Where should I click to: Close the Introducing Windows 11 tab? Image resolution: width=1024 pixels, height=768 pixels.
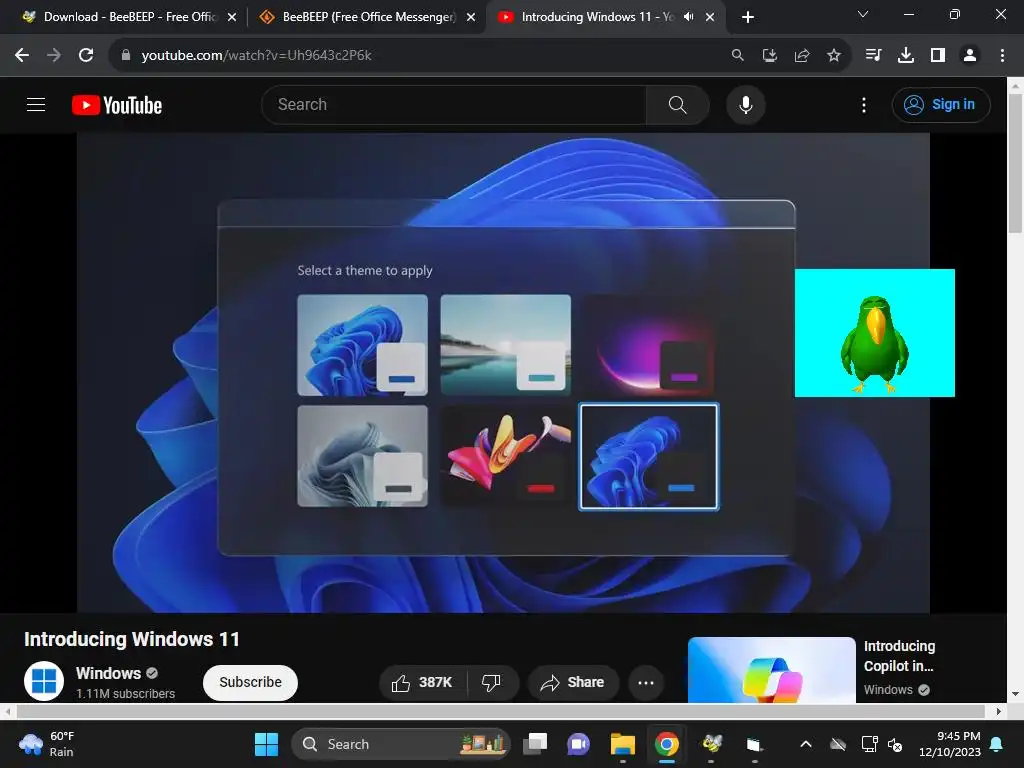click(x=710, y=17)
